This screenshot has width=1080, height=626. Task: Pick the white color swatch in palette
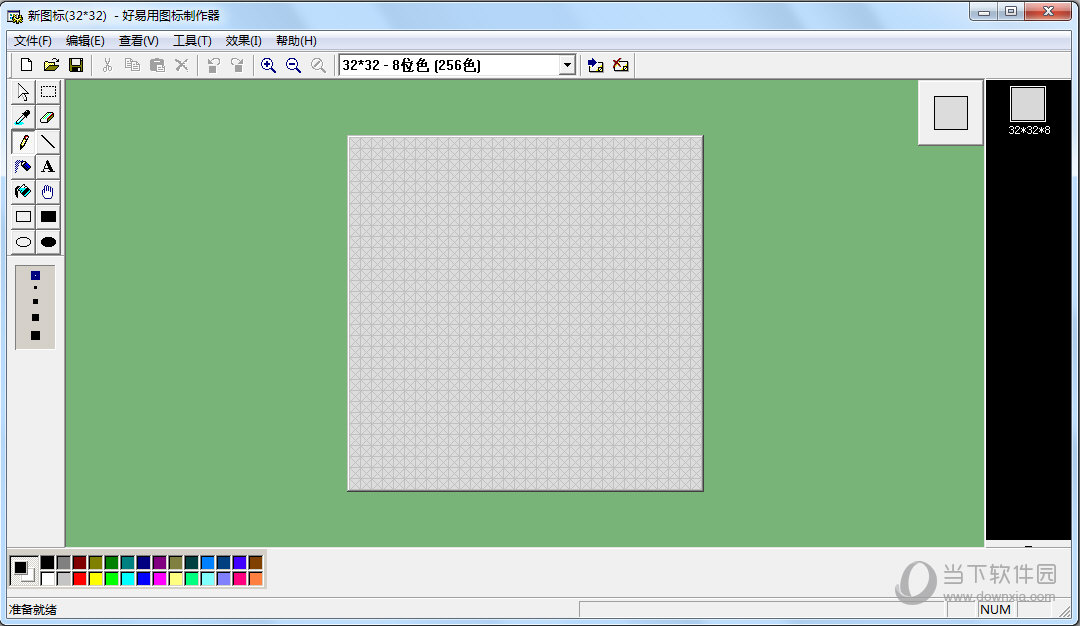[x=48, y=578]
